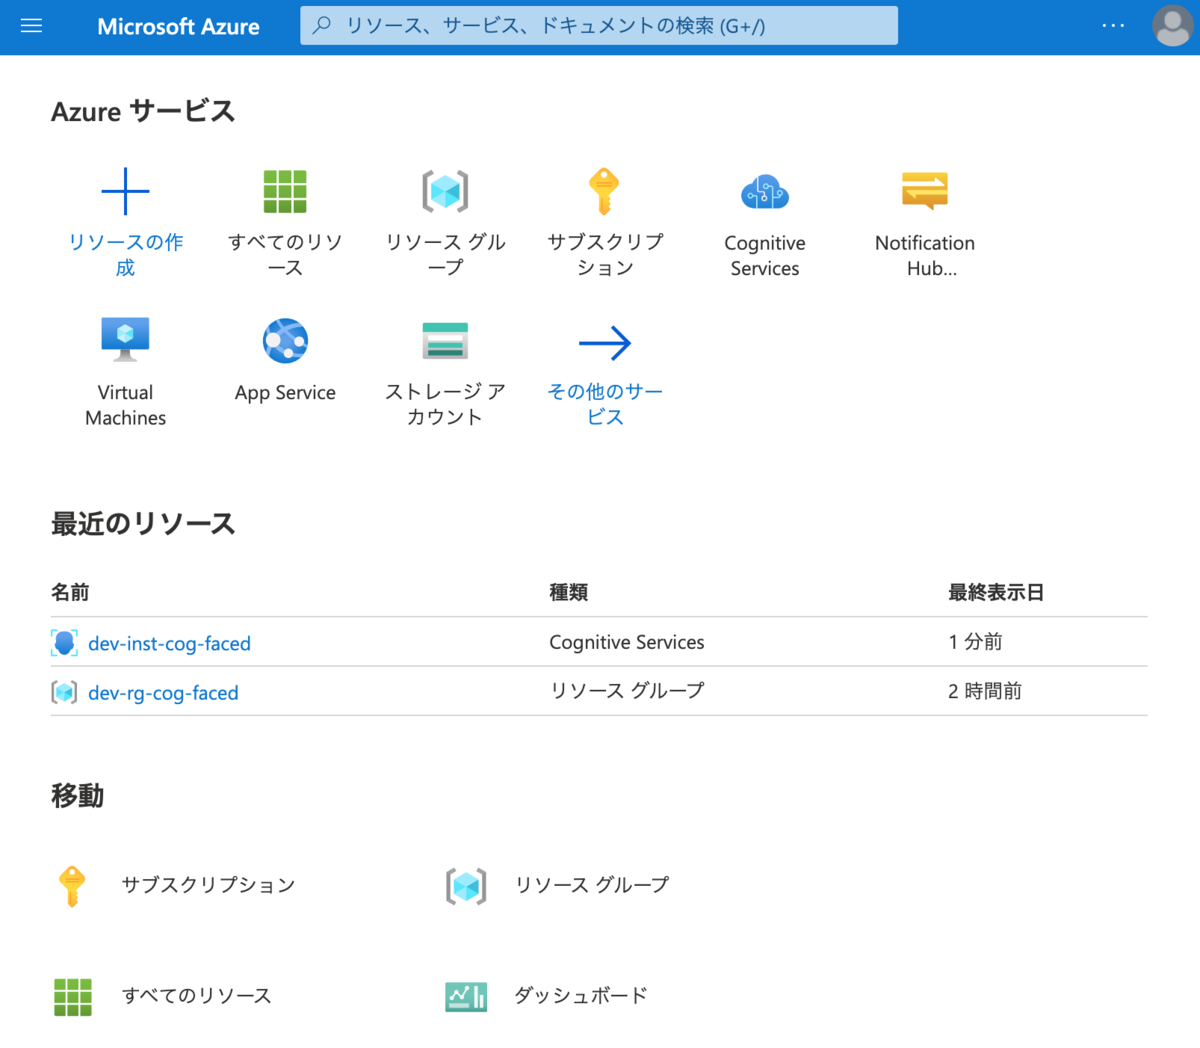Go to サブスクリプション in the 移動 section

tap(208, 885)
